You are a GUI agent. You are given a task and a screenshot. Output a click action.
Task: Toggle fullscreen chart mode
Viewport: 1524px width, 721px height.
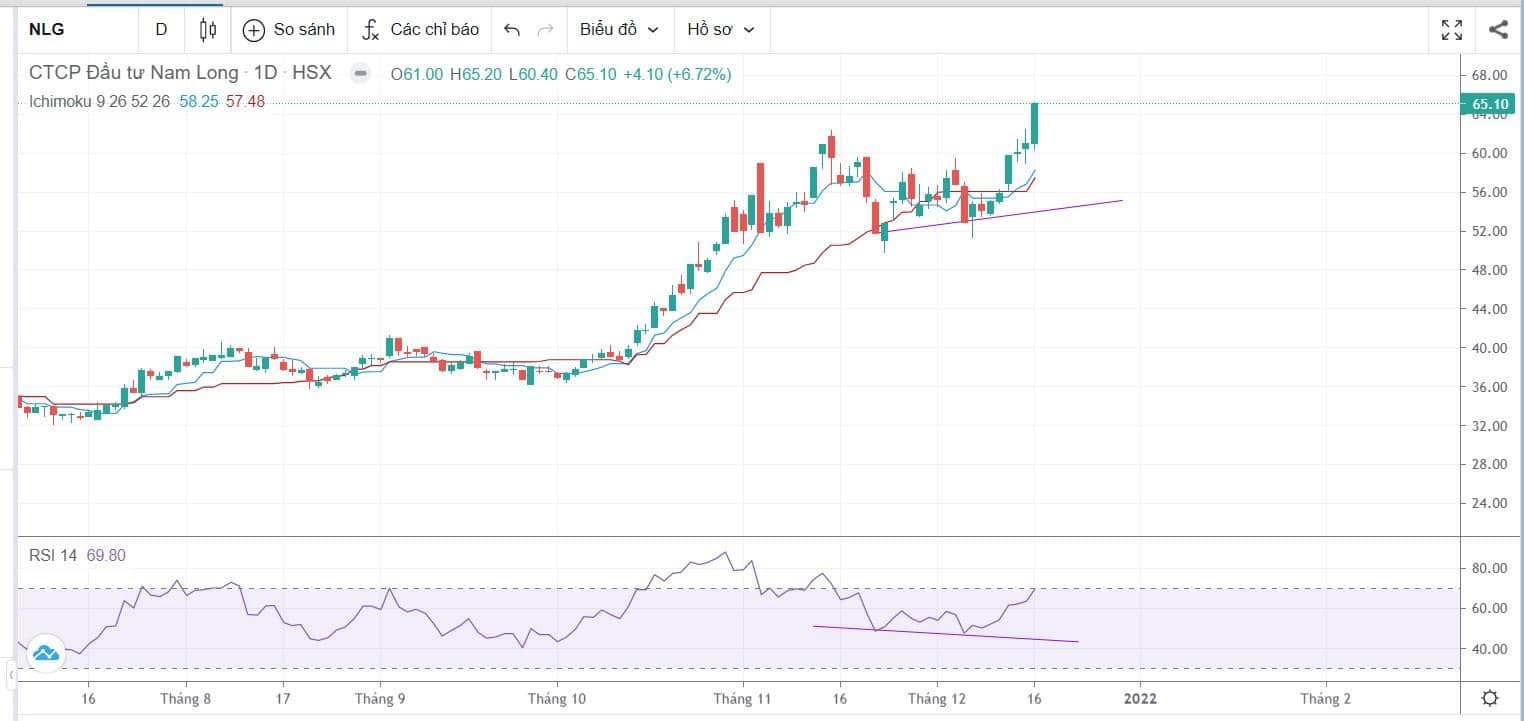(1452, 29)
